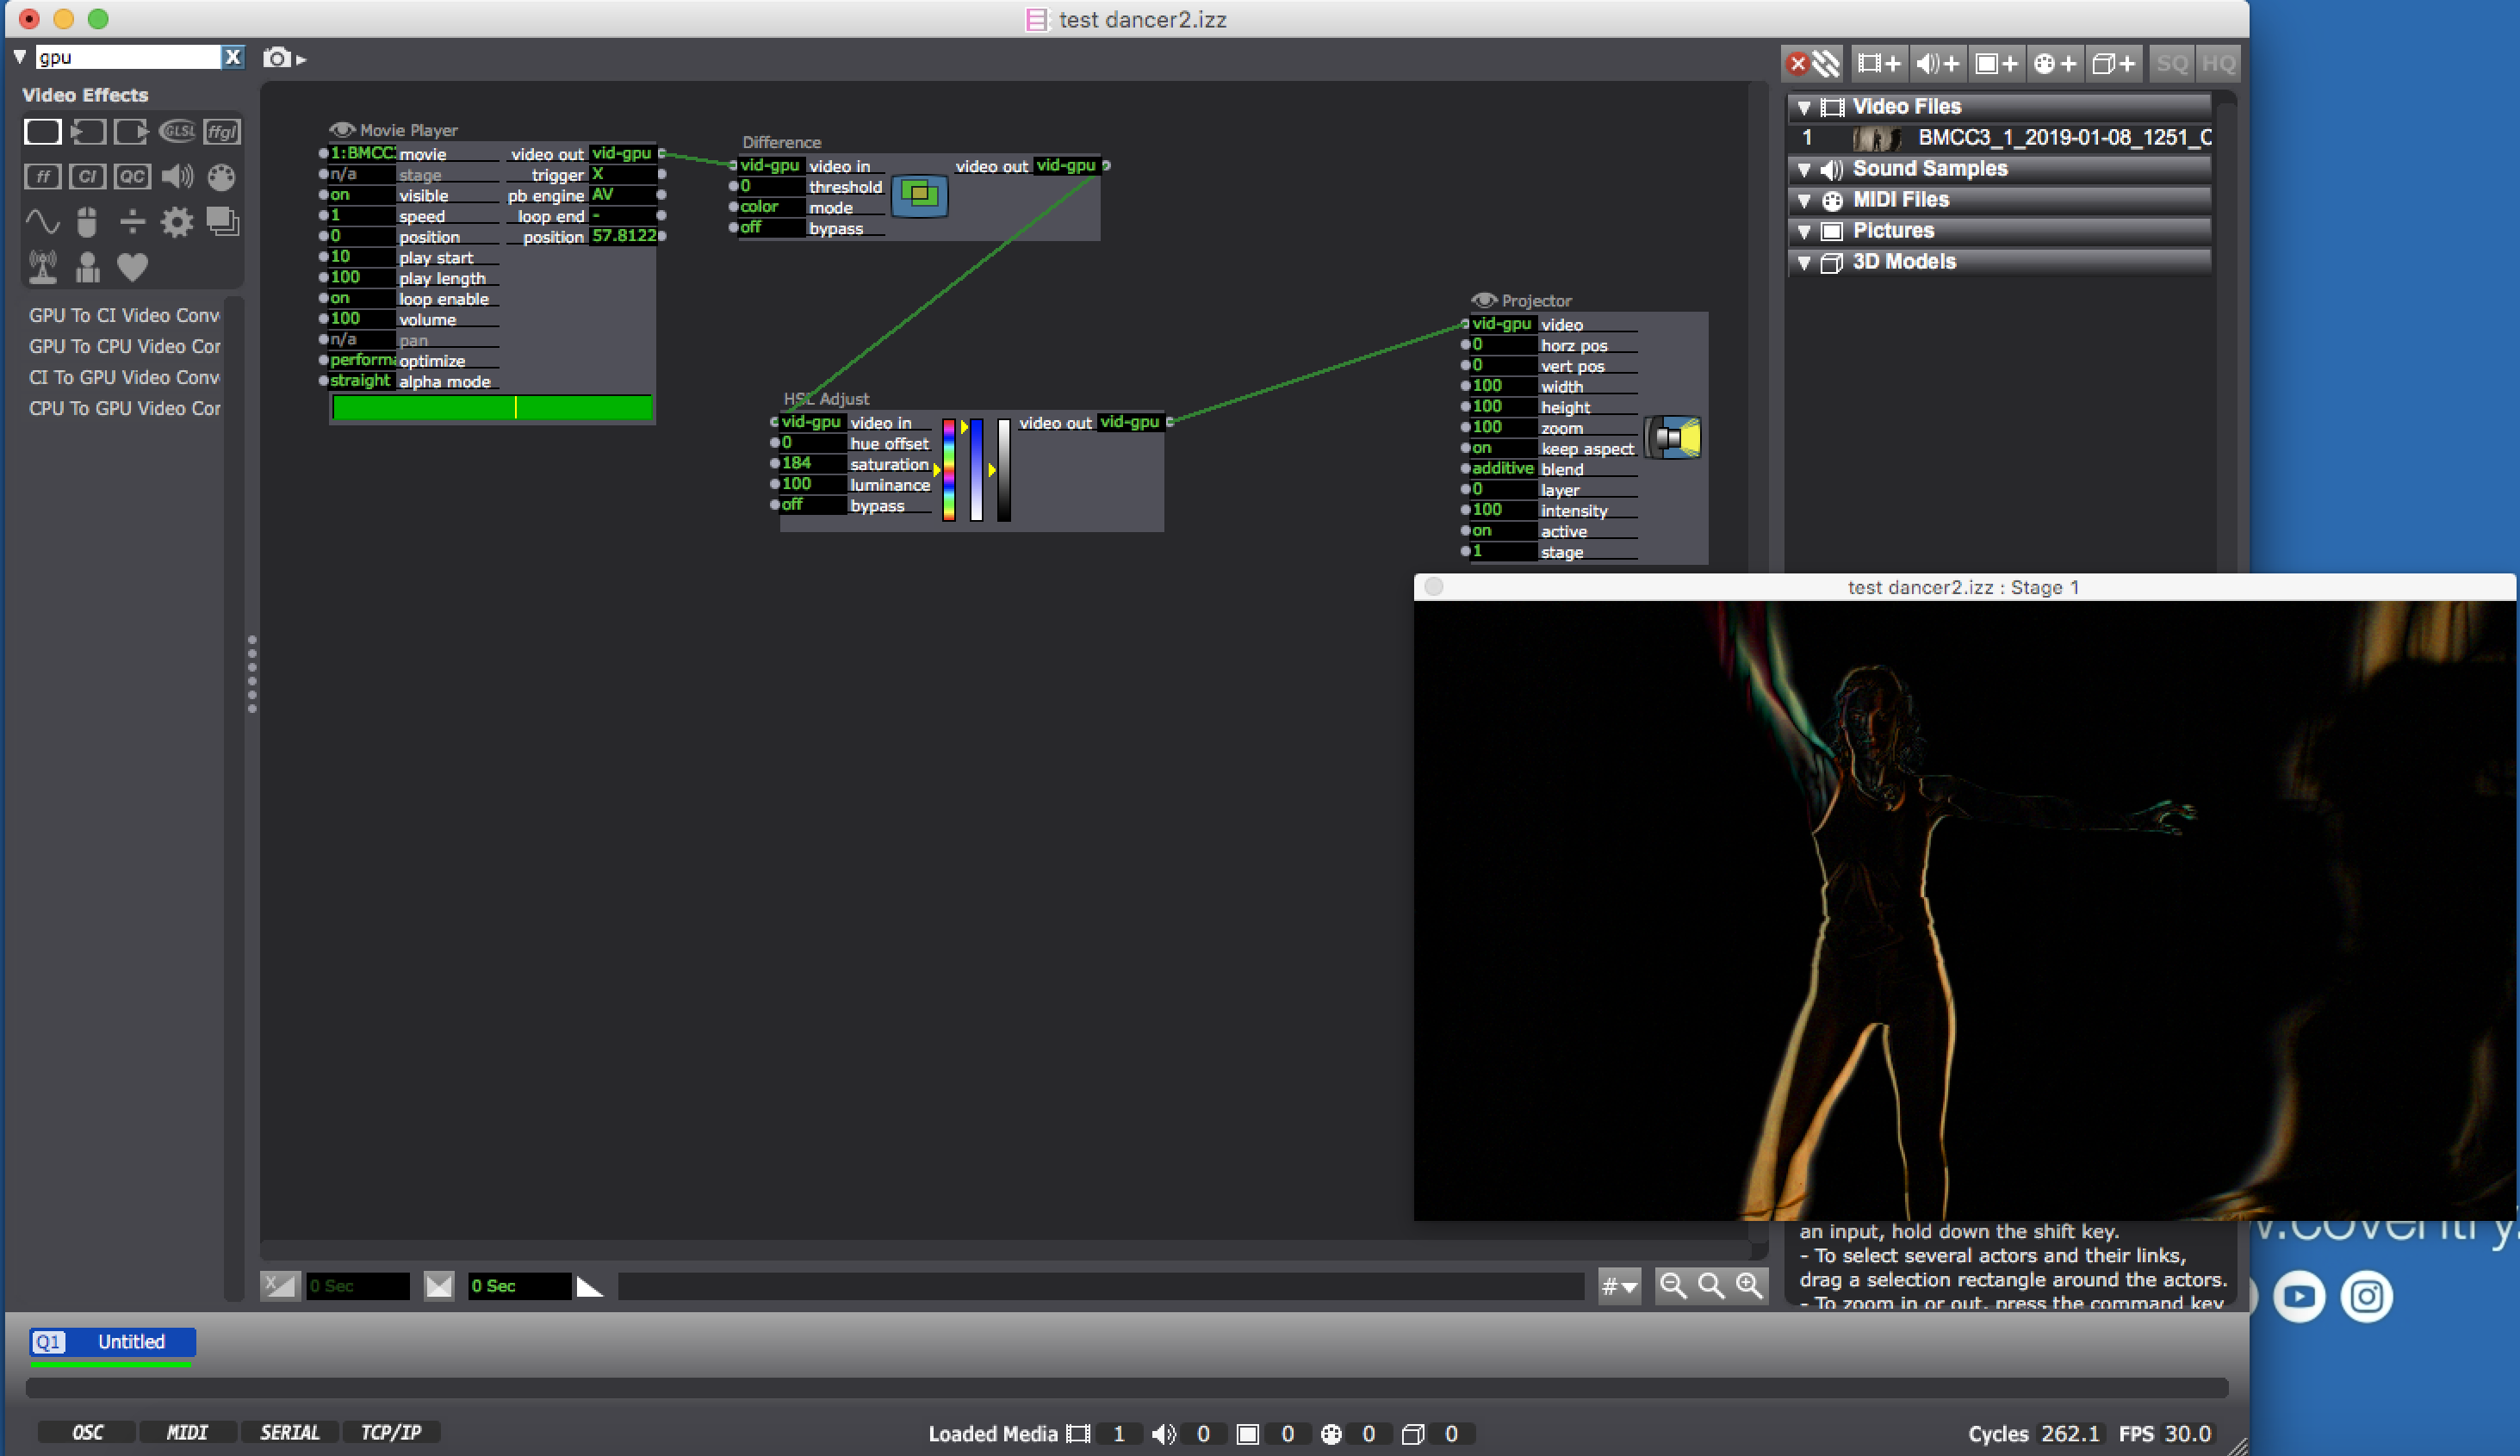This screenshot has width=2520, height=1456.
Task: Select the Untitled Q1 scene
Action: pyautogui.click(x=112, y=1341)
